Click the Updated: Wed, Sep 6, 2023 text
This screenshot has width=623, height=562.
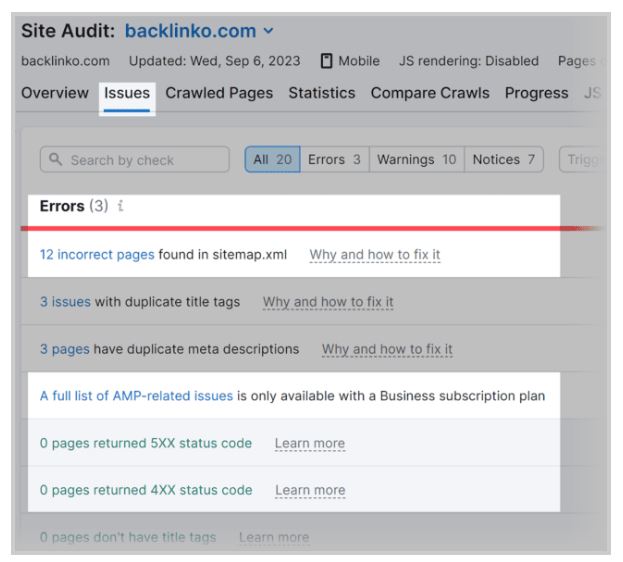point(215,61)
